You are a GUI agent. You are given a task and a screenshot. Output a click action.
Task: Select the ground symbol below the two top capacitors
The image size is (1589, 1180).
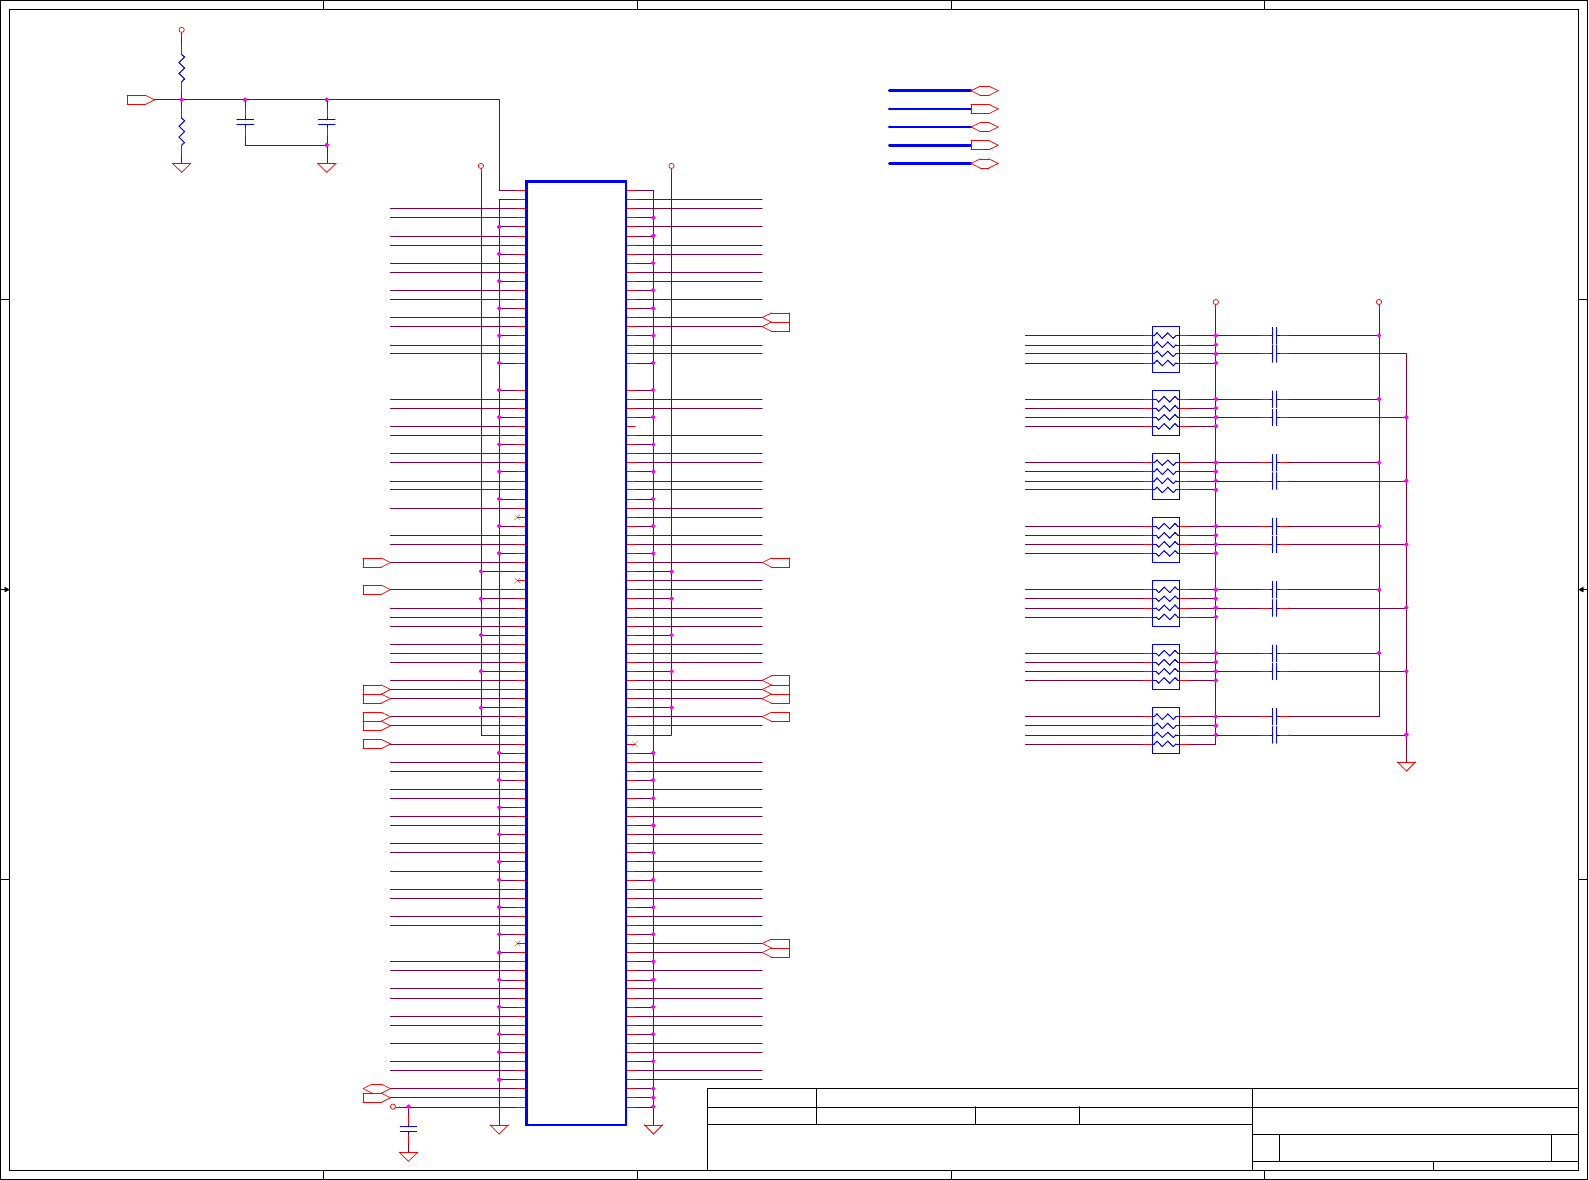(326, 167)
